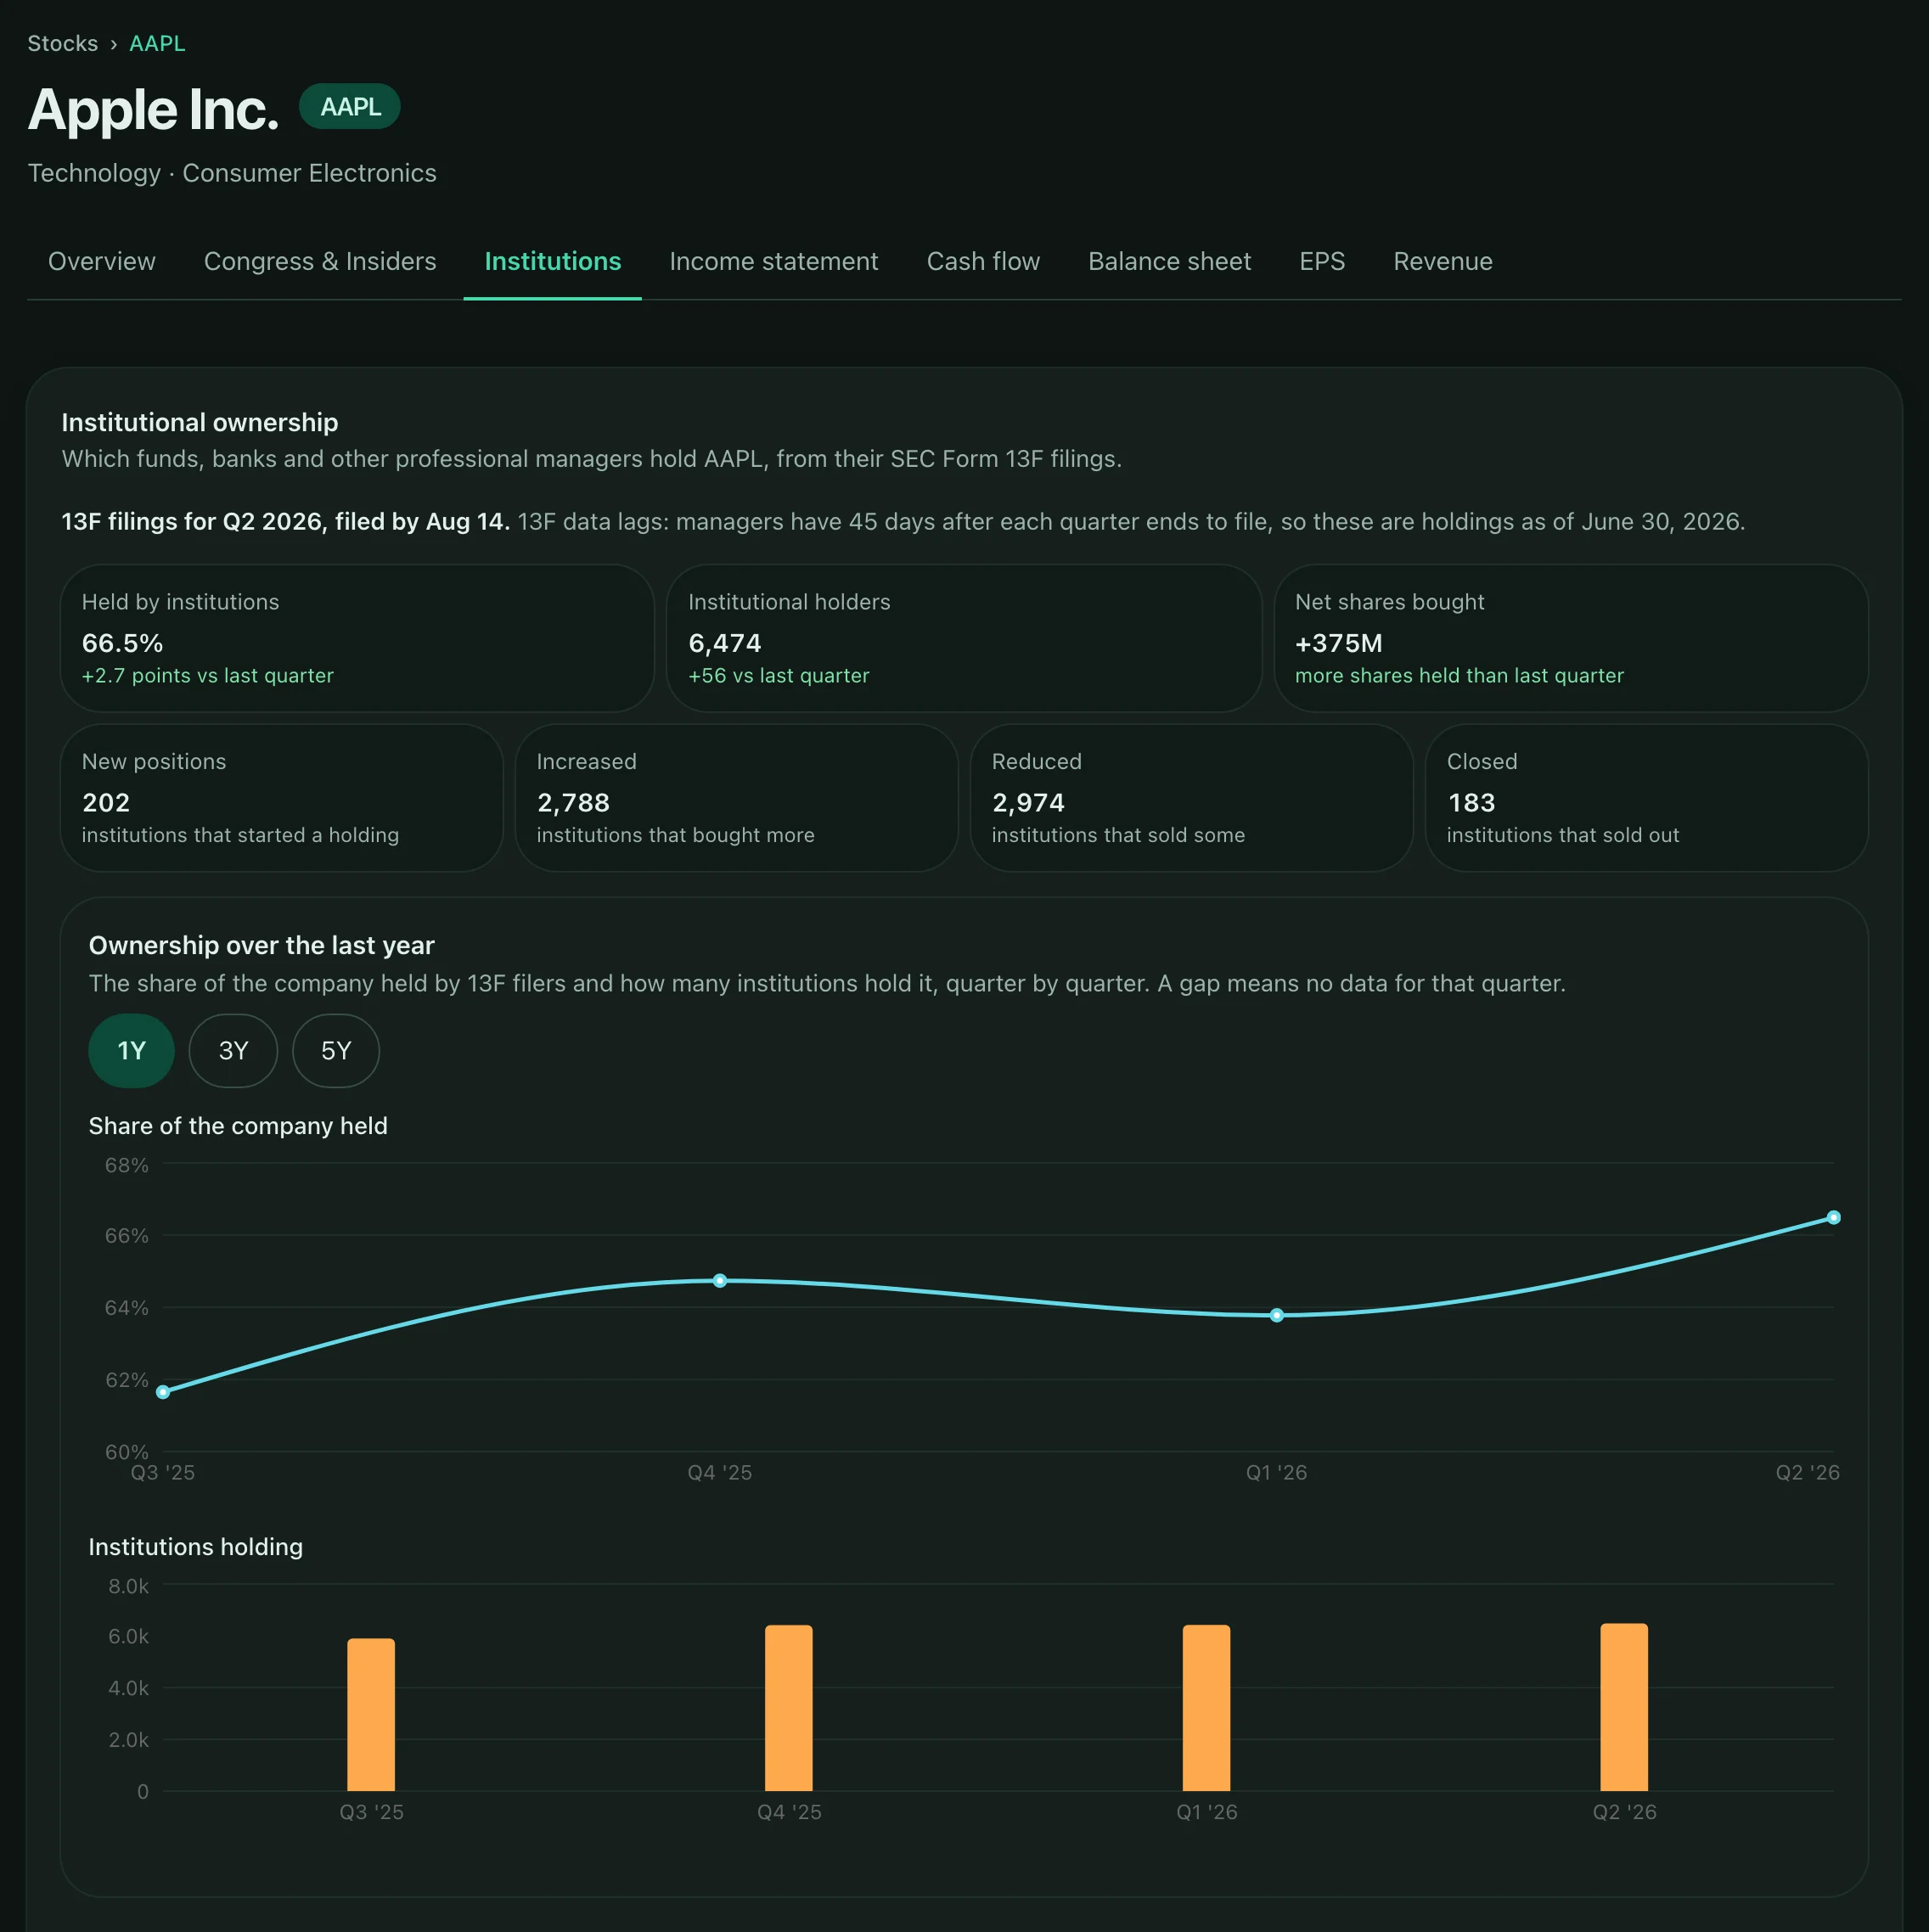Select the Institutions tab
This screenshot has width=1929, height=1932.
552,261
